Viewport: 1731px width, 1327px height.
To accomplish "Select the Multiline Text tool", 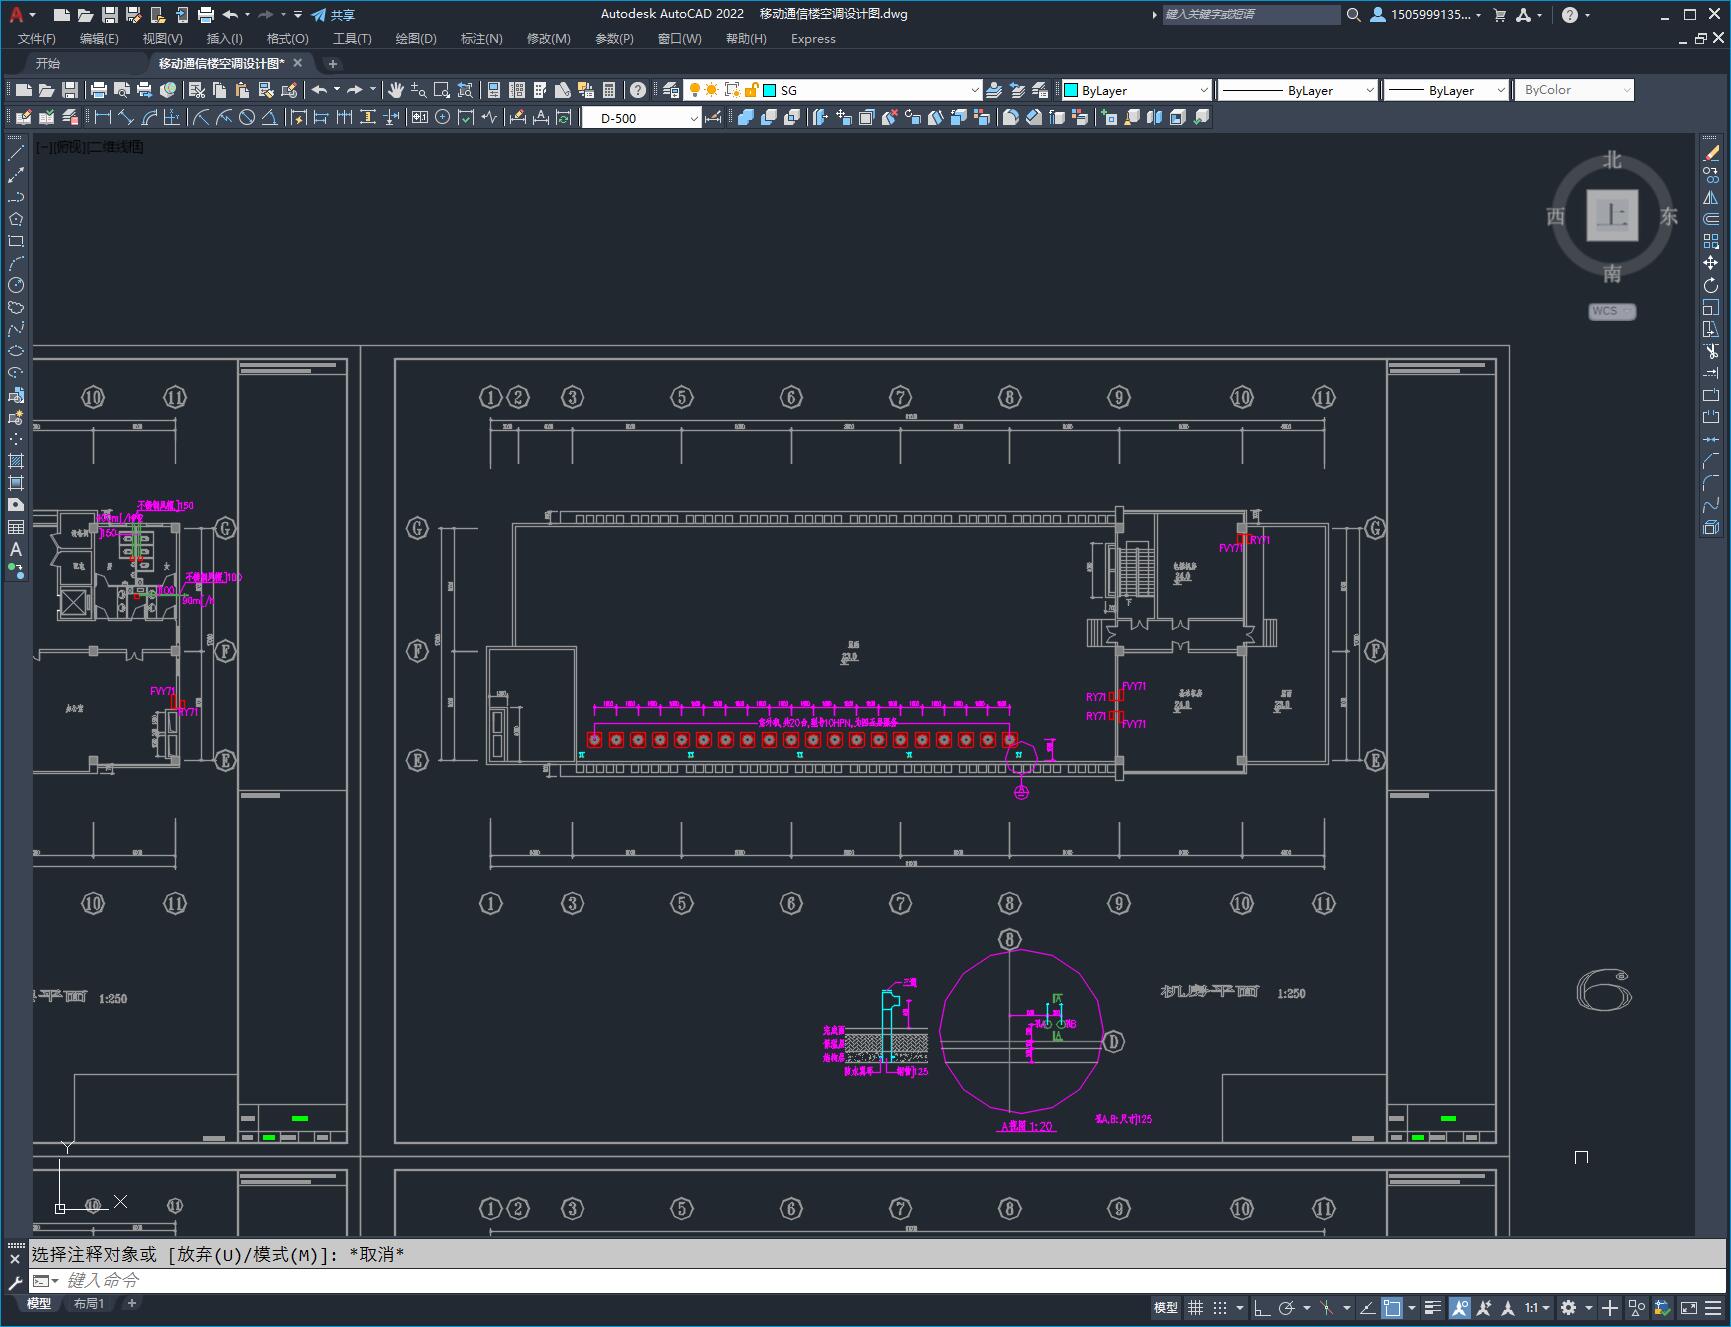I will pyautogui.click(x=16, y=549).
